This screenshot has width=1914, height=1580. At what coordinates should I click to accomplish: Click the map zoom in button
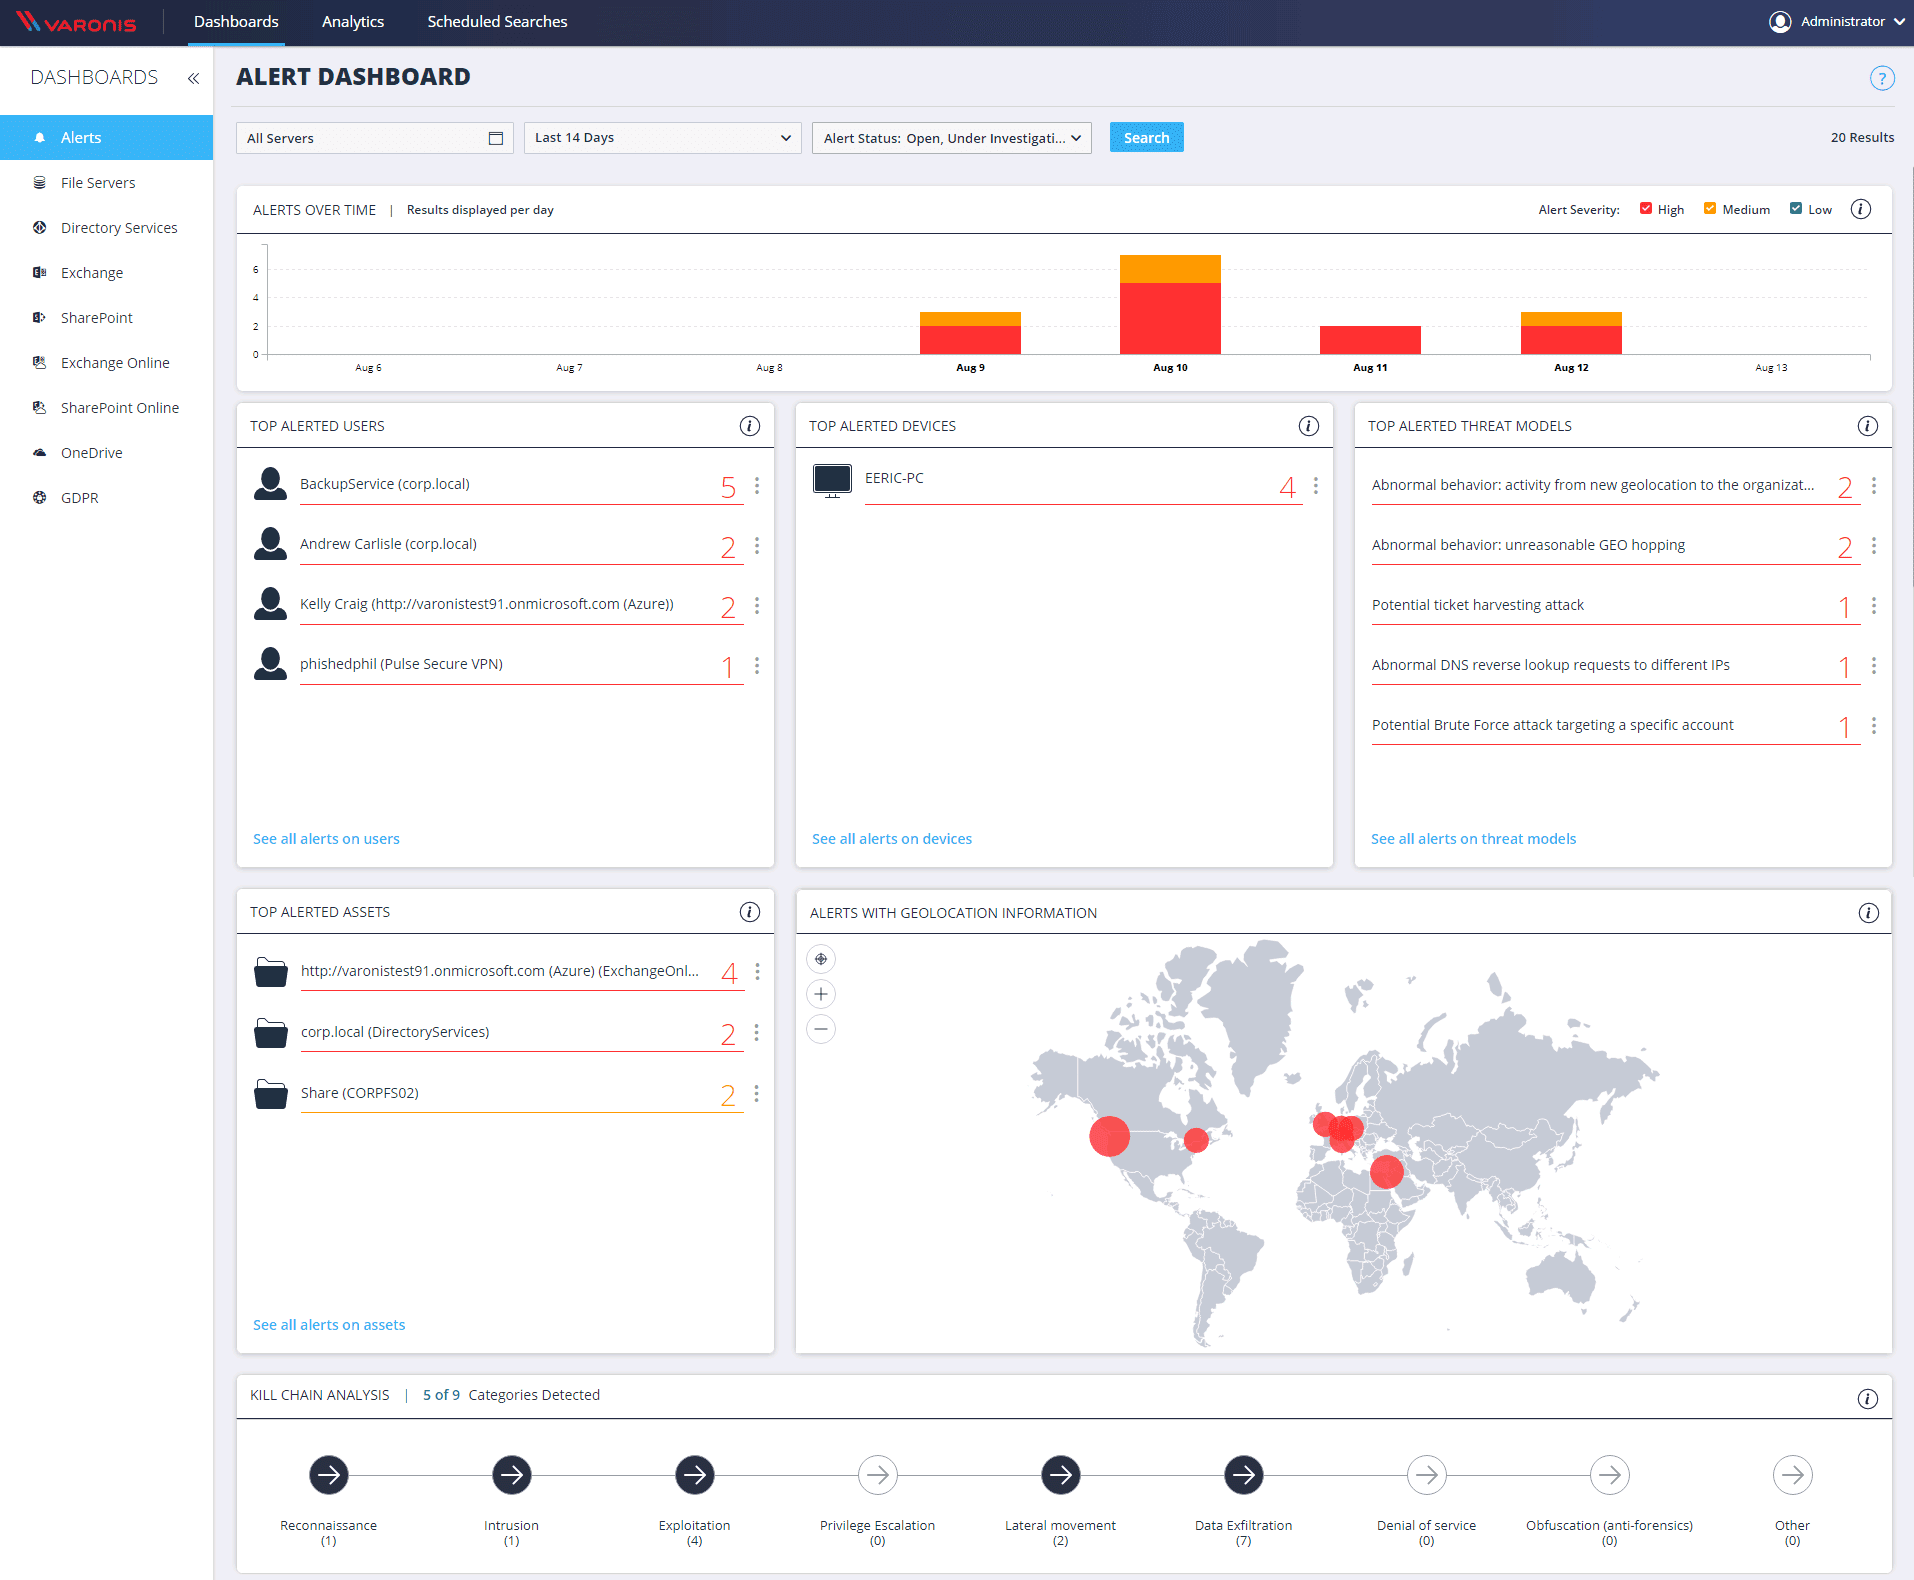pyautogui.click(x=821, y=994)
